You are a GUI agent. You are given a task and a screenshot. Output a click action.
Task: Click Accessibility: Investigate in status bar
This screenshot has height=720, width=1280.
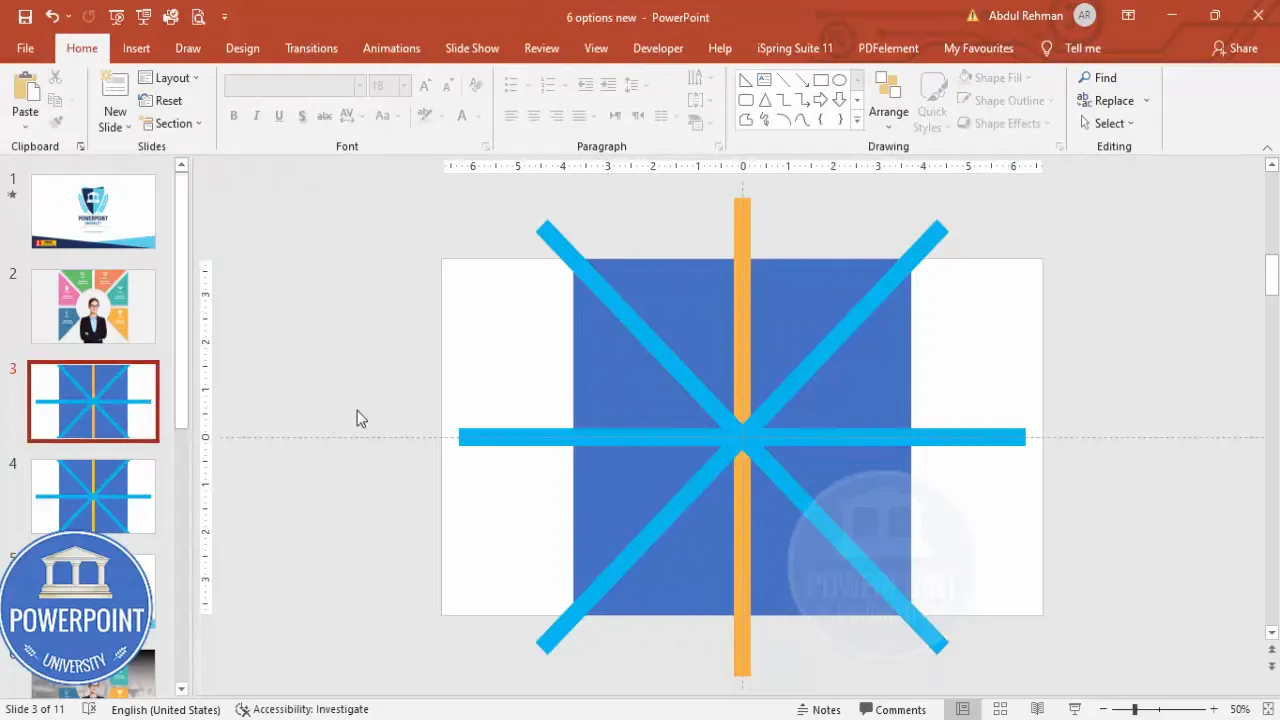pyautogui.click(x=302, y=709)
